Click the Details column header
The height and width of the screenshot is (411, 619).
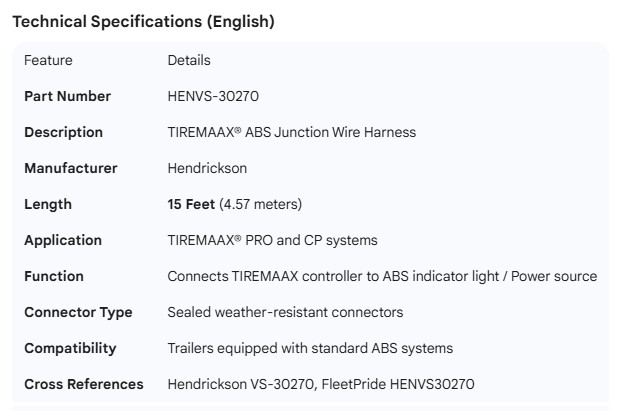[189, 60]
